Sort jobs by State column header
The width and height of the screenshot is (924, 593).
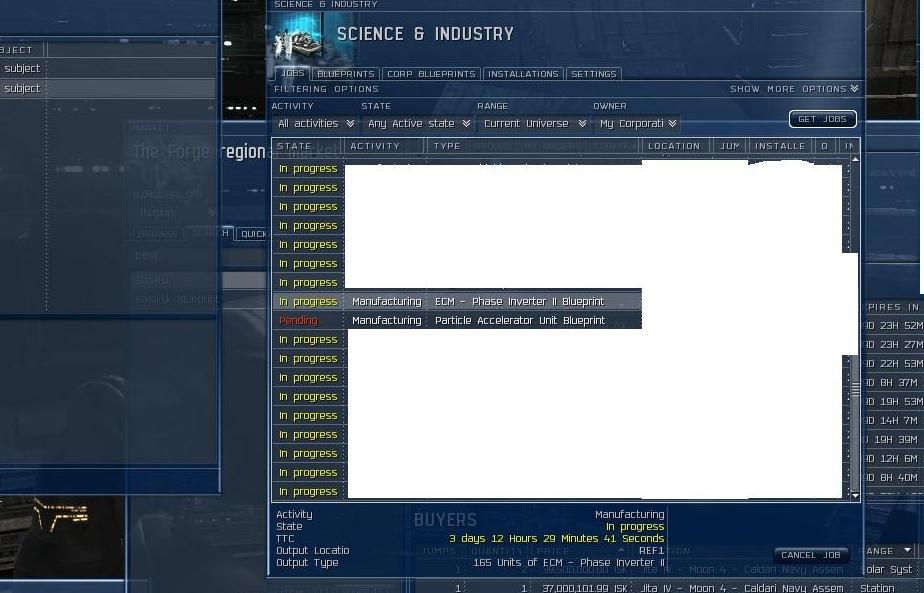point(308,146)
